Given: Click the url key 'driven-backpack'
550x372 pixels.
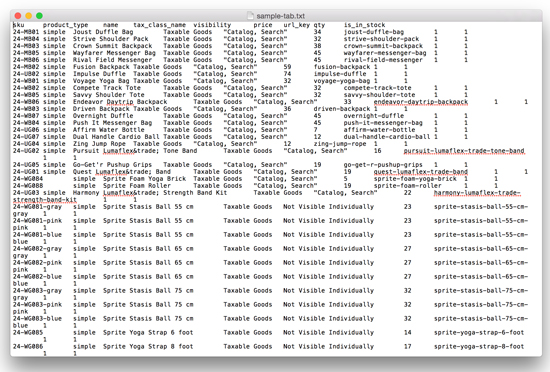Looking at the screenshot, I should [342, 109].
